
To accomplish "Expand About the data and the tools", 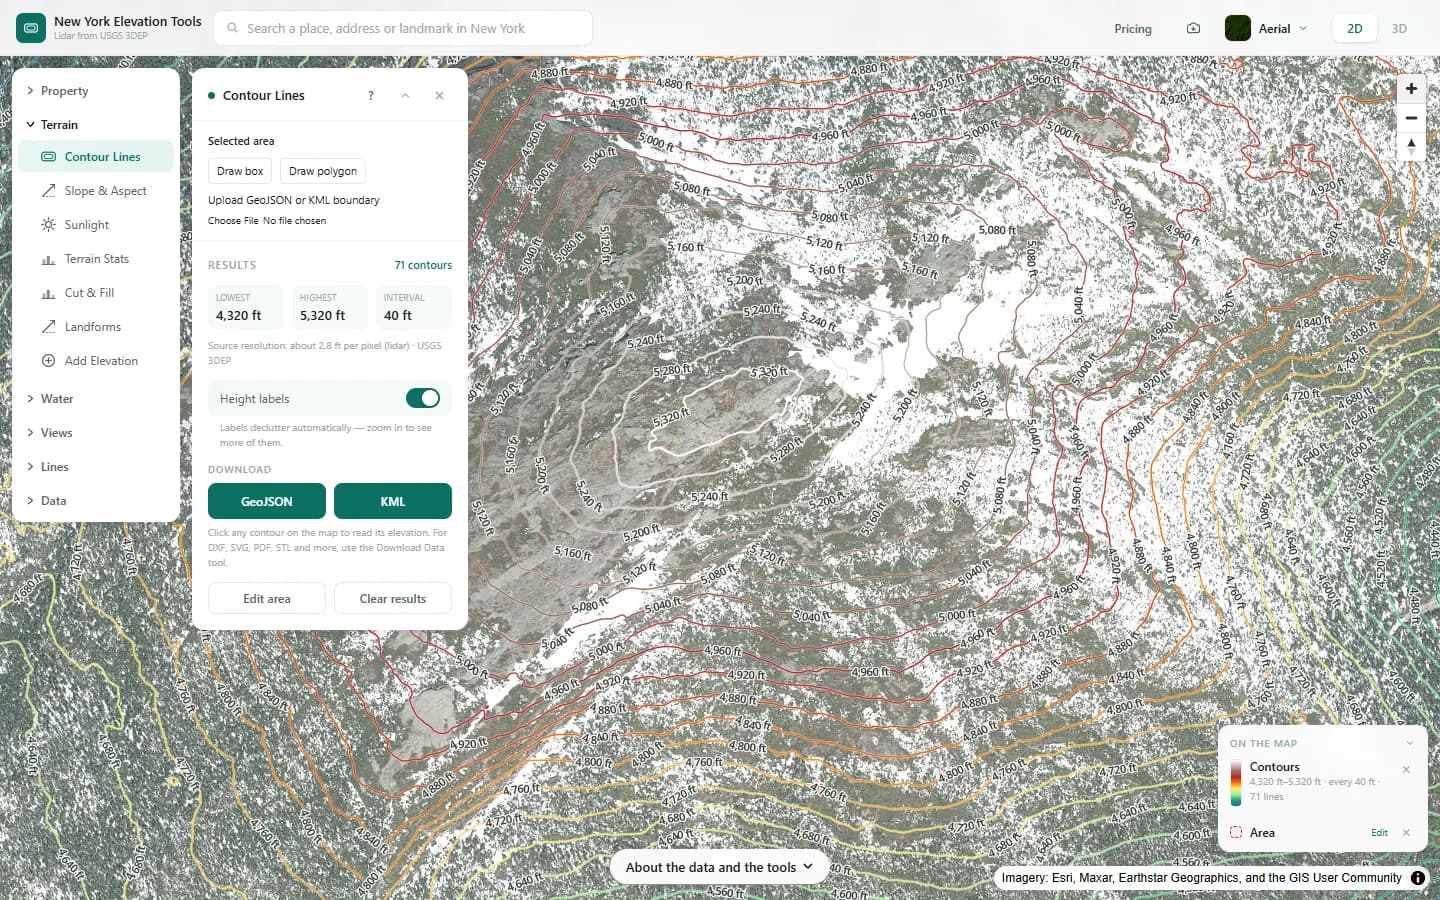I will coord(719,867).
